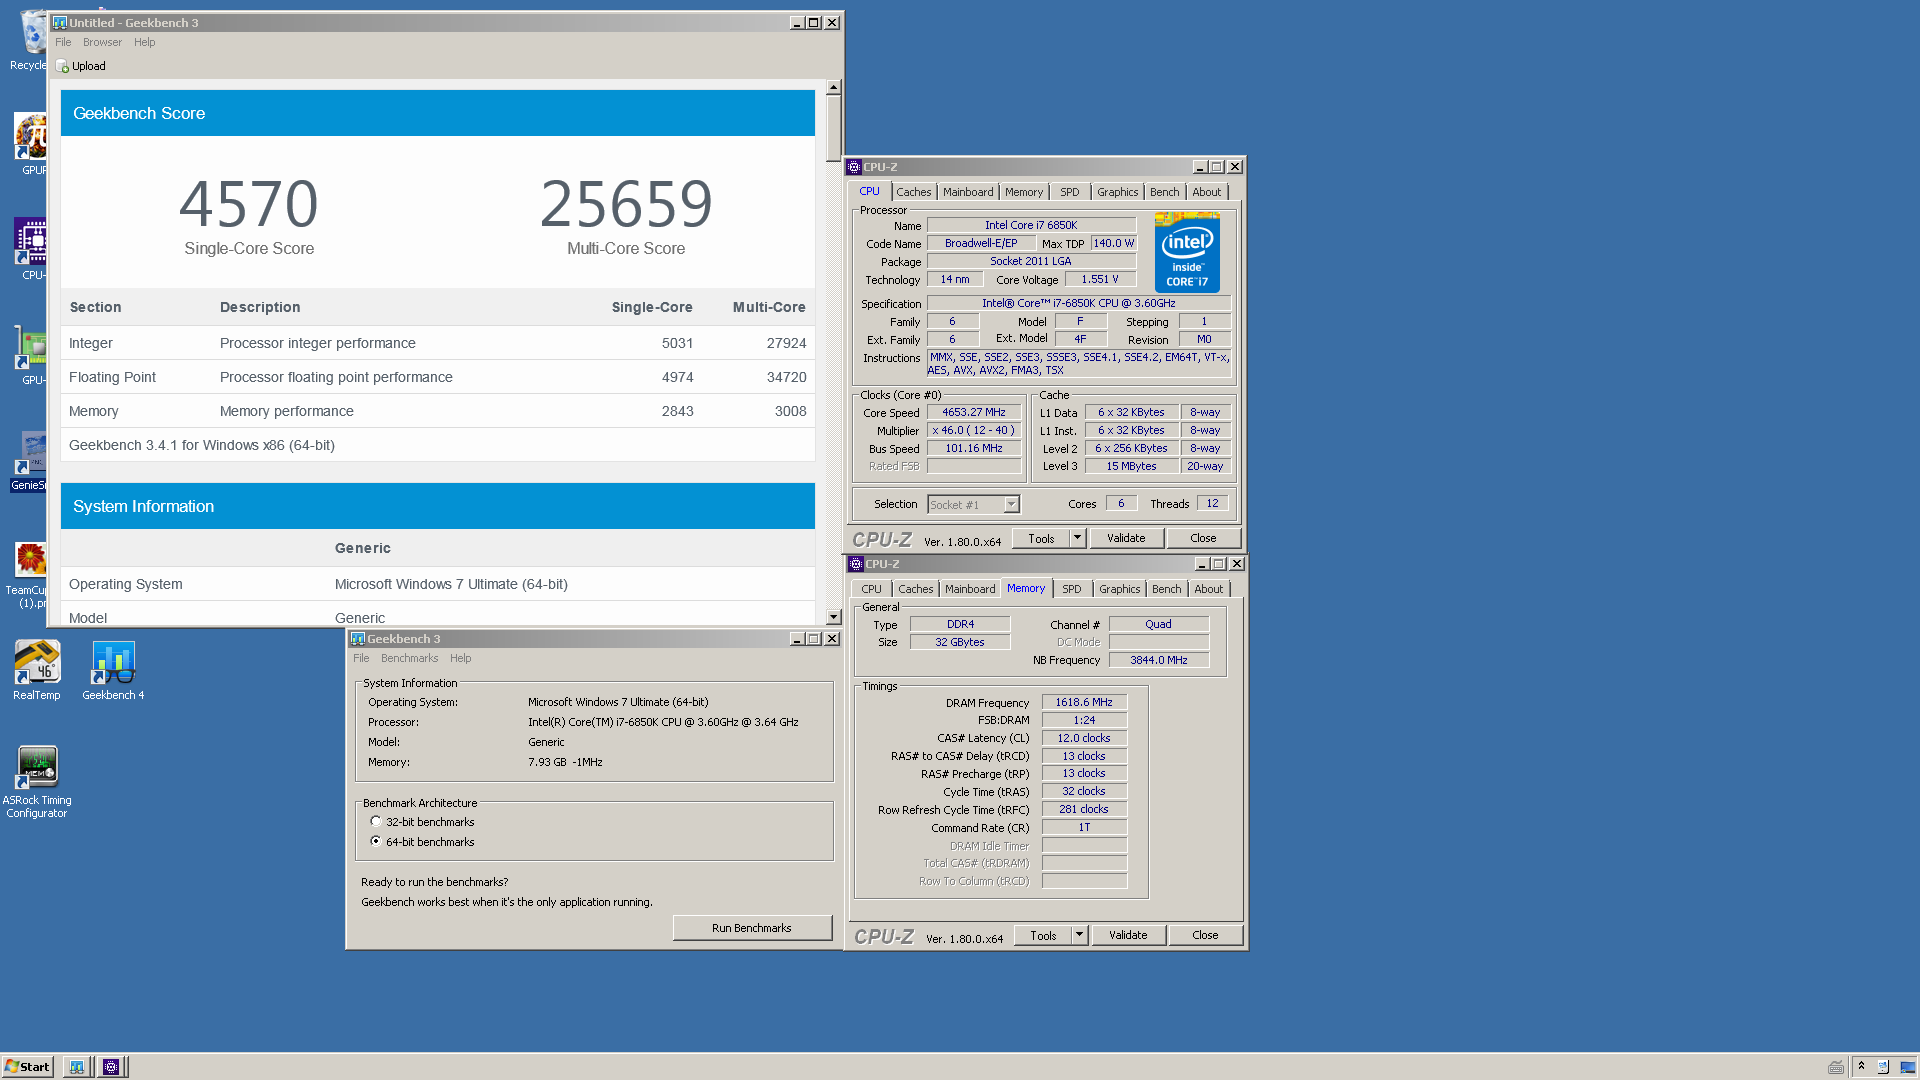Click the Geekbench 3 launcher title bar icon

[x=358, y=639]
